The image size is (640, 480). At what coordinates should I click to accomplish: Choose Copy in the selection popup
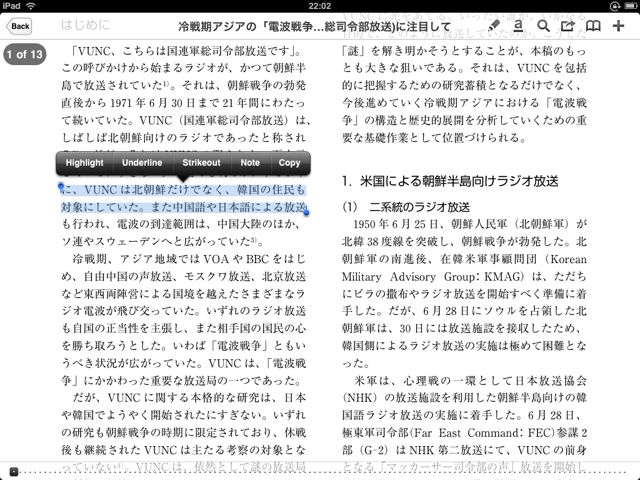pyautogui.click(x=289, y=162)
